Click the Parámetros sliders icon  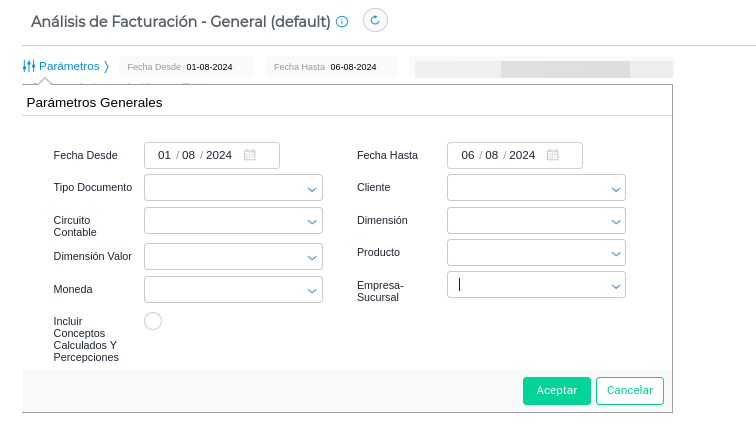click(29, 66)
